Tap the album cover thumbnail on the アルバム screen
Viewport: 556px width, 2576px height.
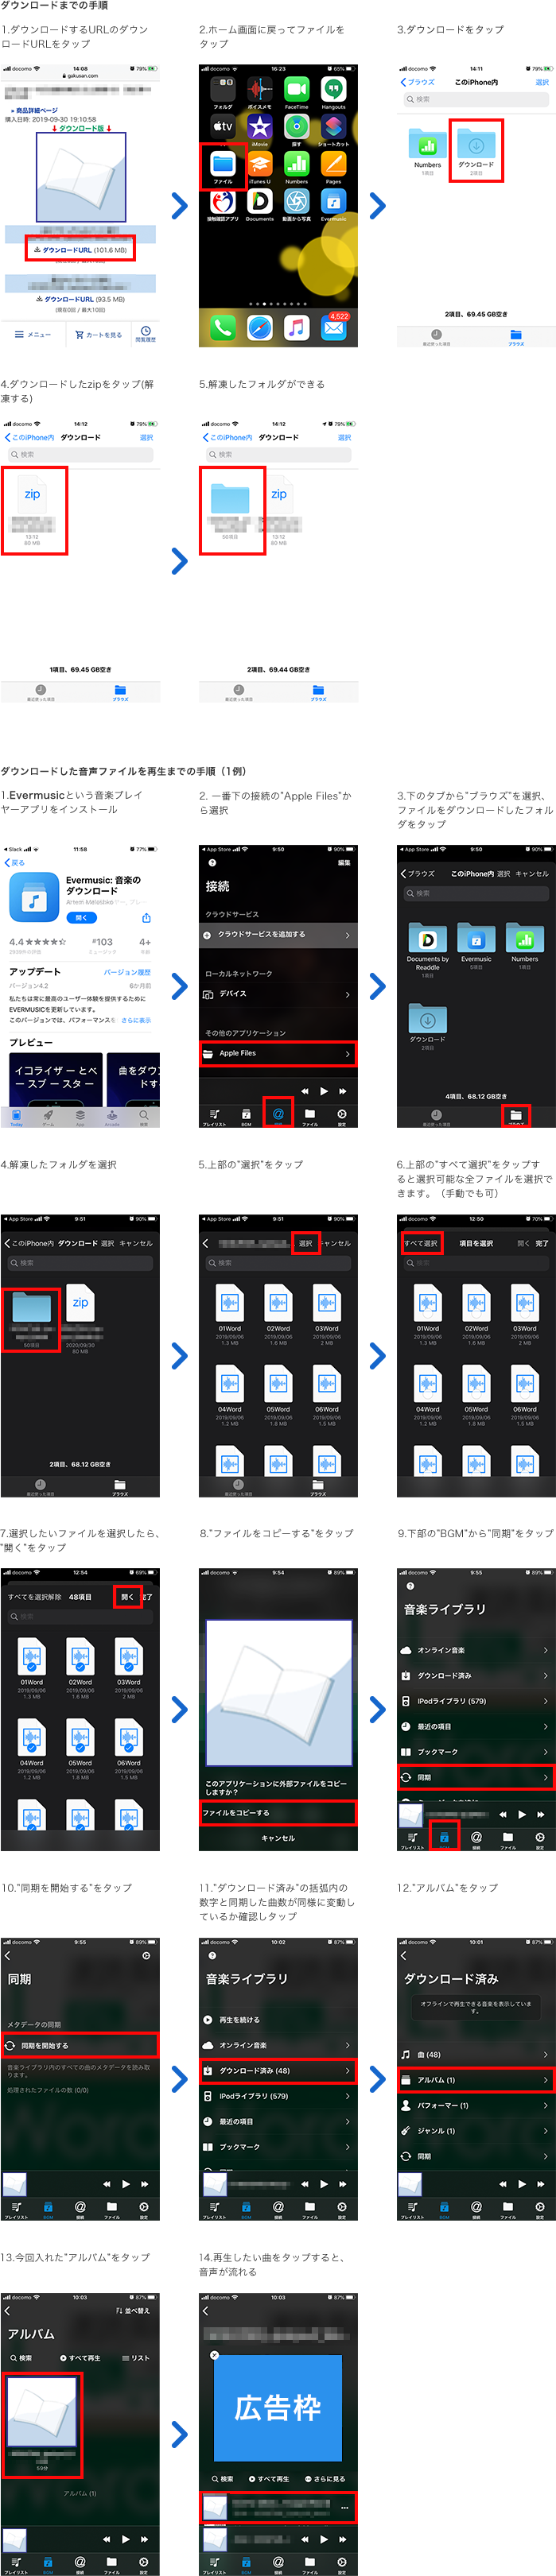click(42, 2412)
